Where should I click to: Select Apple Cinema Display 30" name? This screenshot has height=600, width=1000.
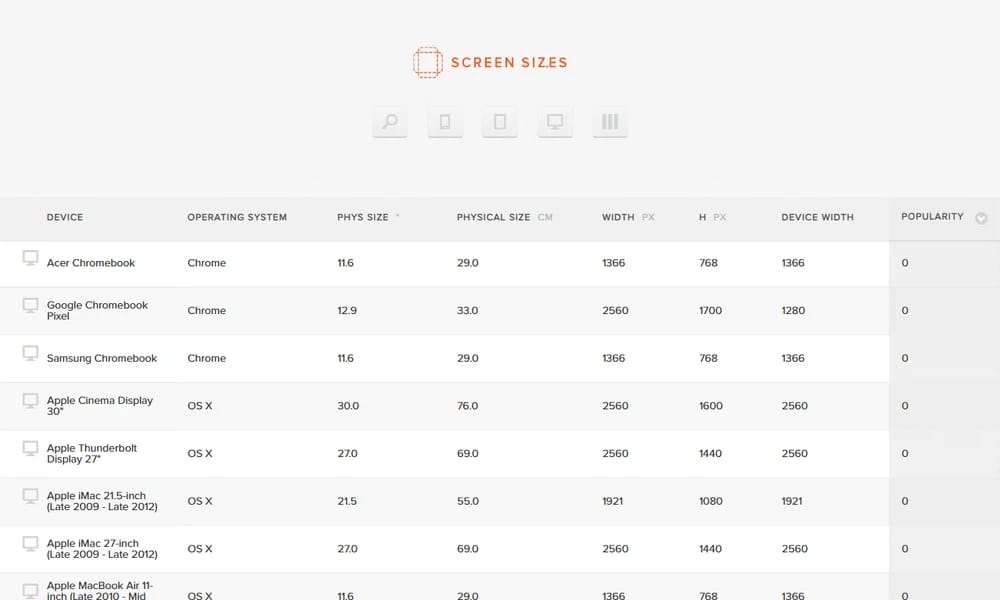(99, 406)
